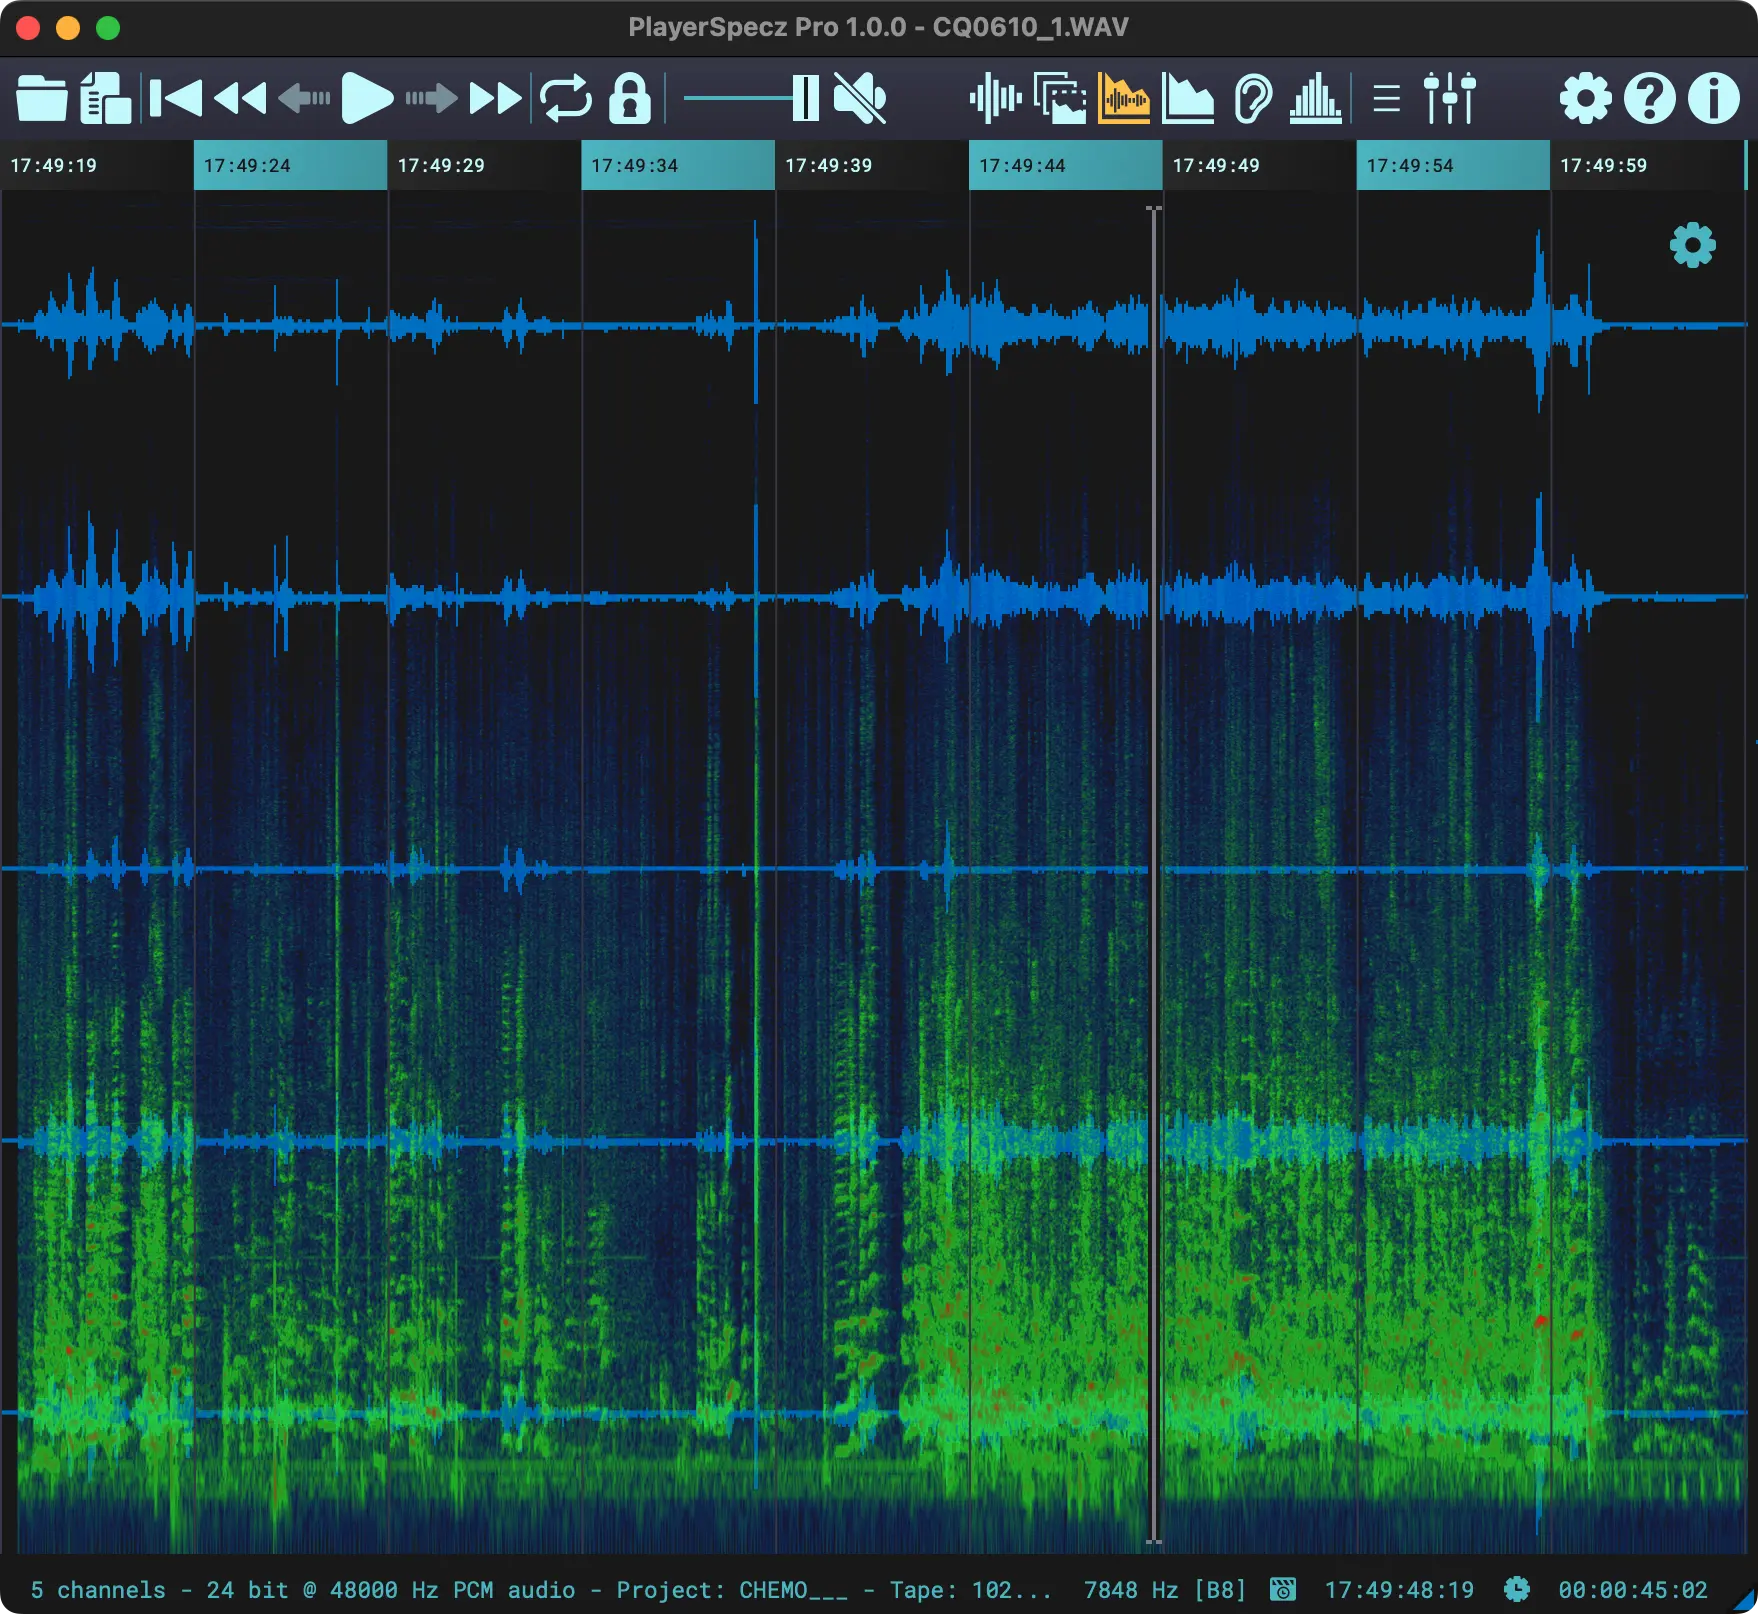This screenshot has height=1614, width=1758.
Task: Open the spectrogram settings gear overlay
Action: coord(1692,247)
